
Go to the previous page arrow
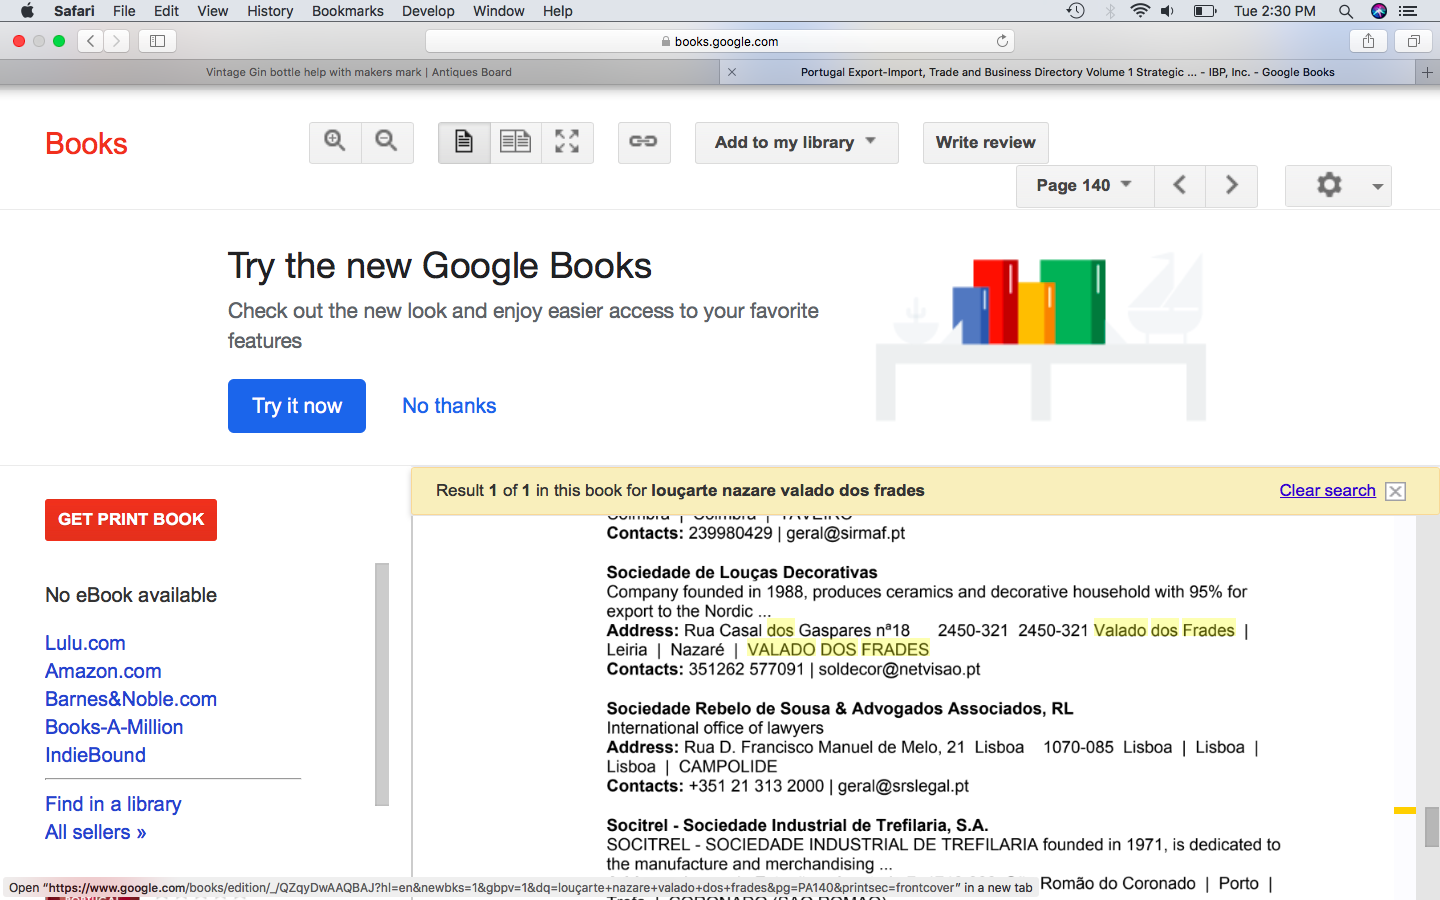click(x=1180, y=185)
